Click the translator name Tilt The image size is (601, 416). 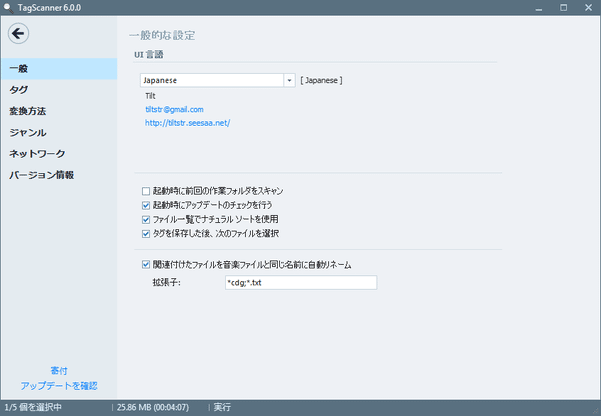pos(150,96)
